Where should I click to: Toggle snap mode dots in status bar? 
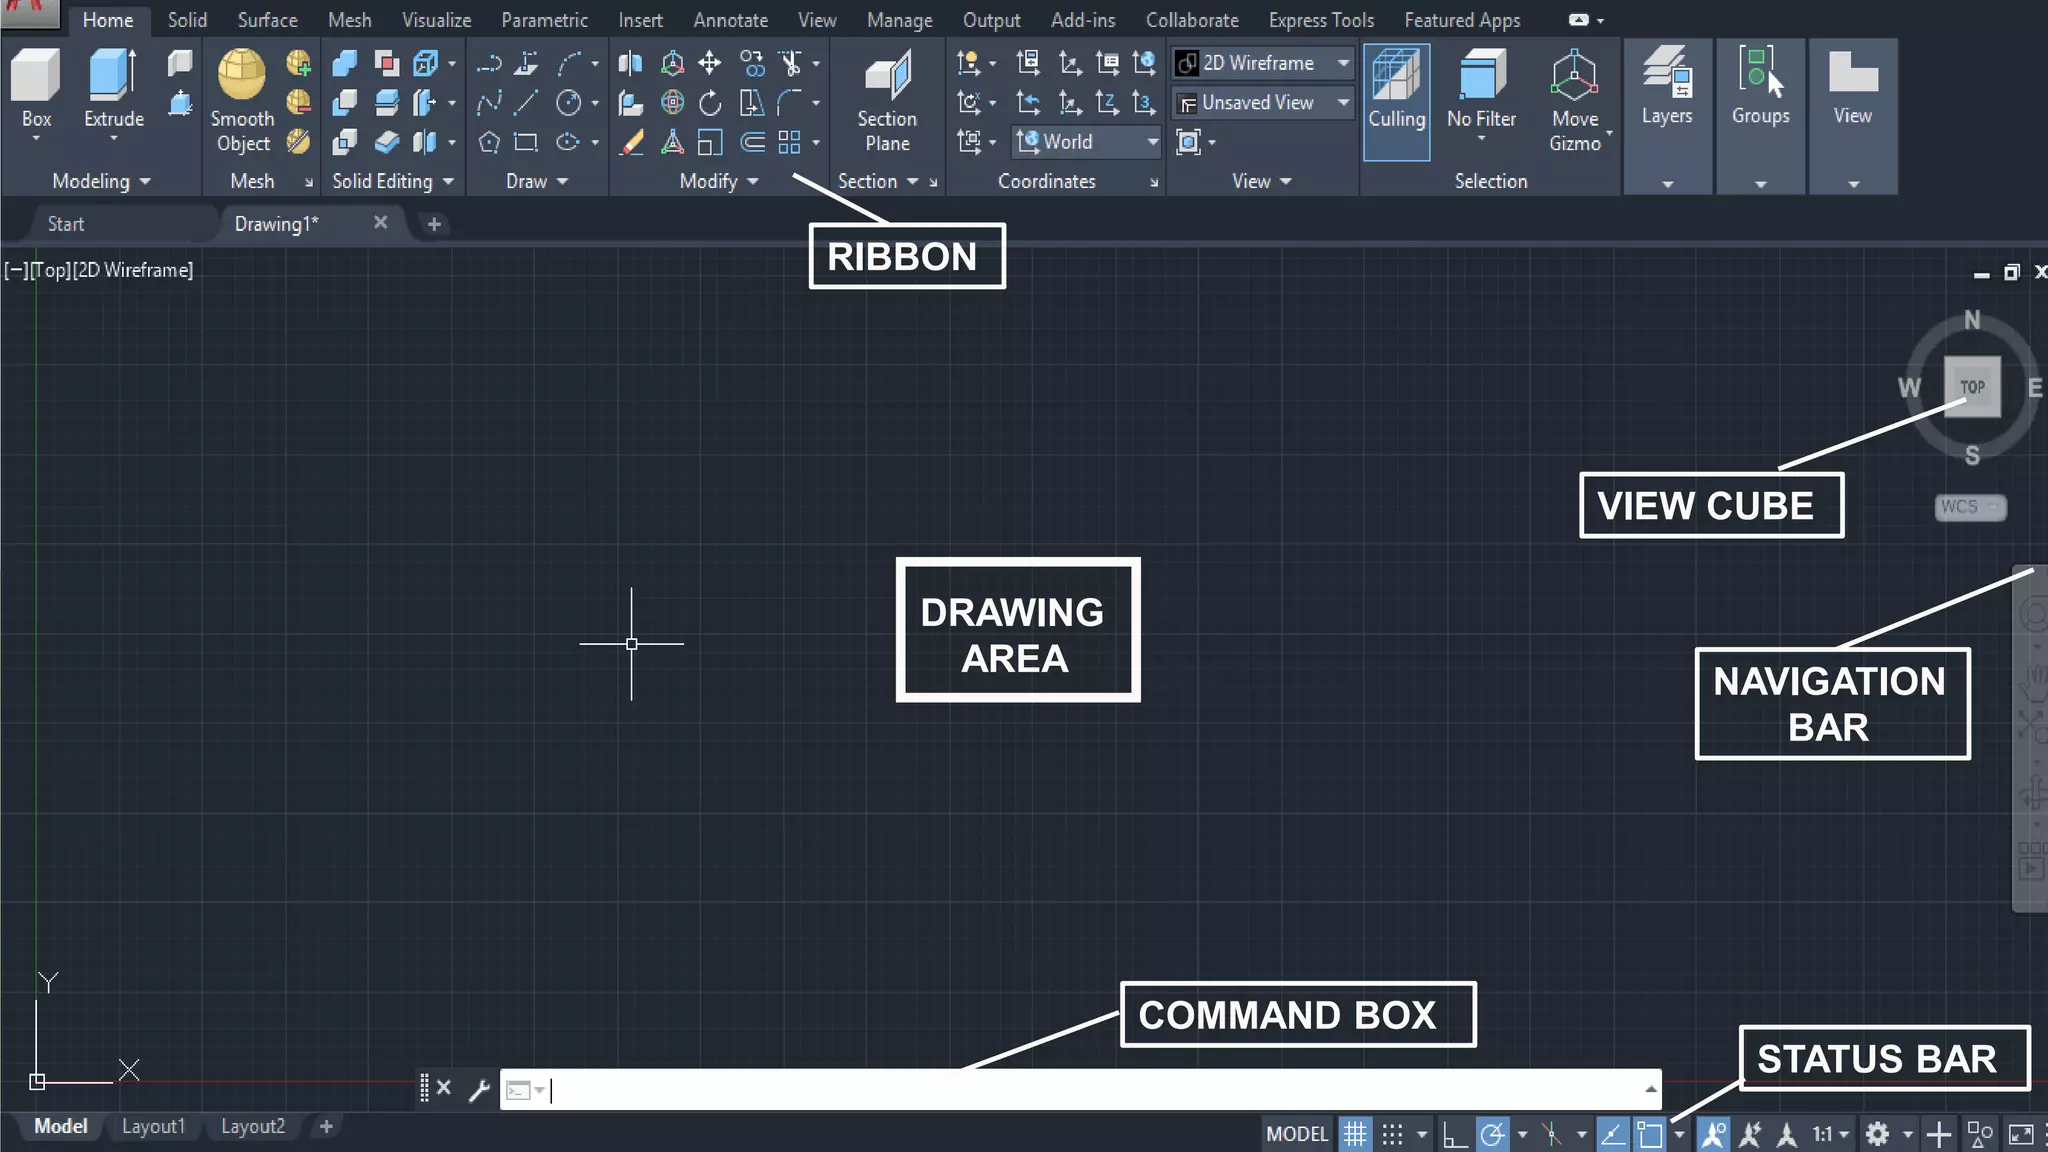pyautogui.click(x=1392, y=1134)
